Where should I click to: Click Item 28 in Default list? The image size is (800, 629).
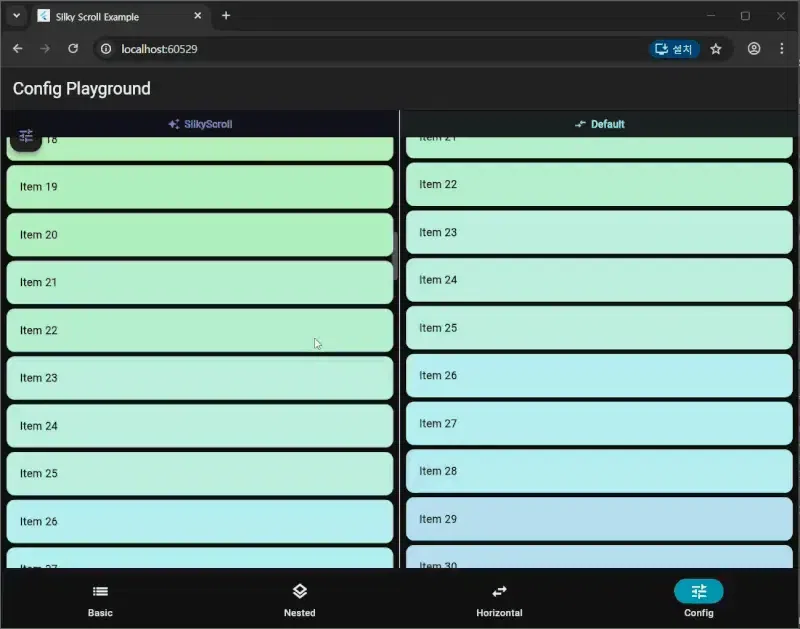pos(599,471)
